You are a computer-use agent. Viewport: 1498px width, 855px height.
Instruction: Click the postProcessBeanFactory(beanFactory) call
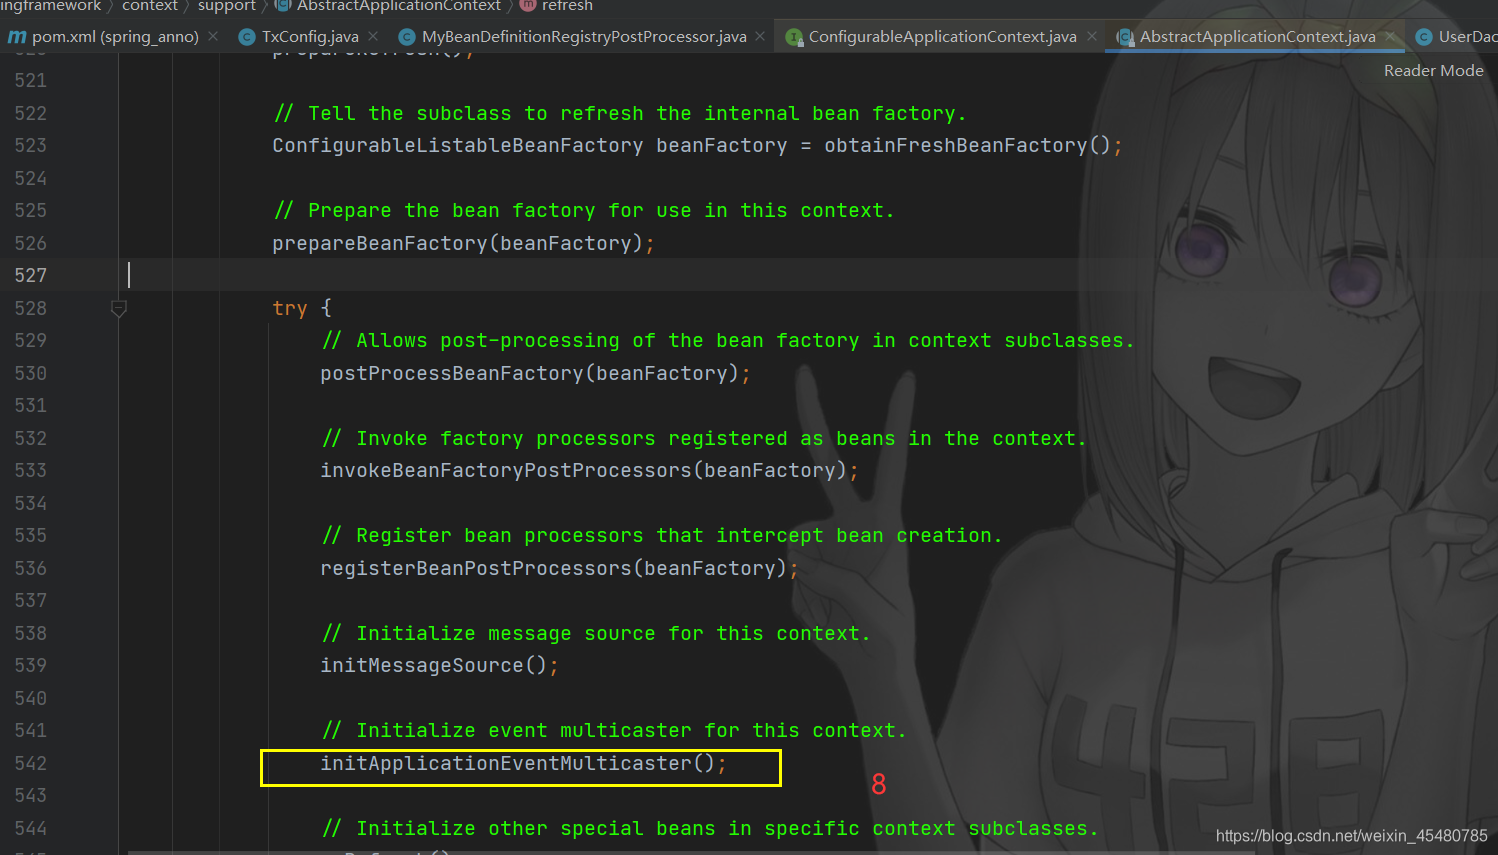point(529,373)
